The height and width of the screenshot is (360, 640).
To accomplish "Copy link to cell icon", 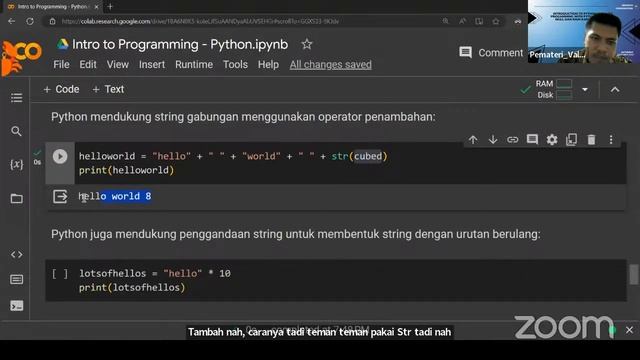I will click(x=512, y=140).
